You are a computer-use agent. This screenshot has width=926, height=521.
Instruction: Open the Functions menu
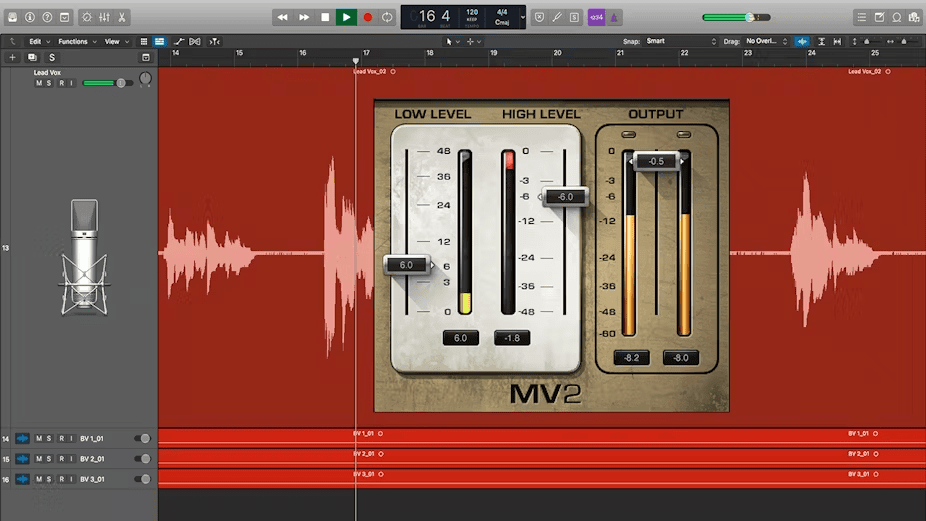coord(75,41)
